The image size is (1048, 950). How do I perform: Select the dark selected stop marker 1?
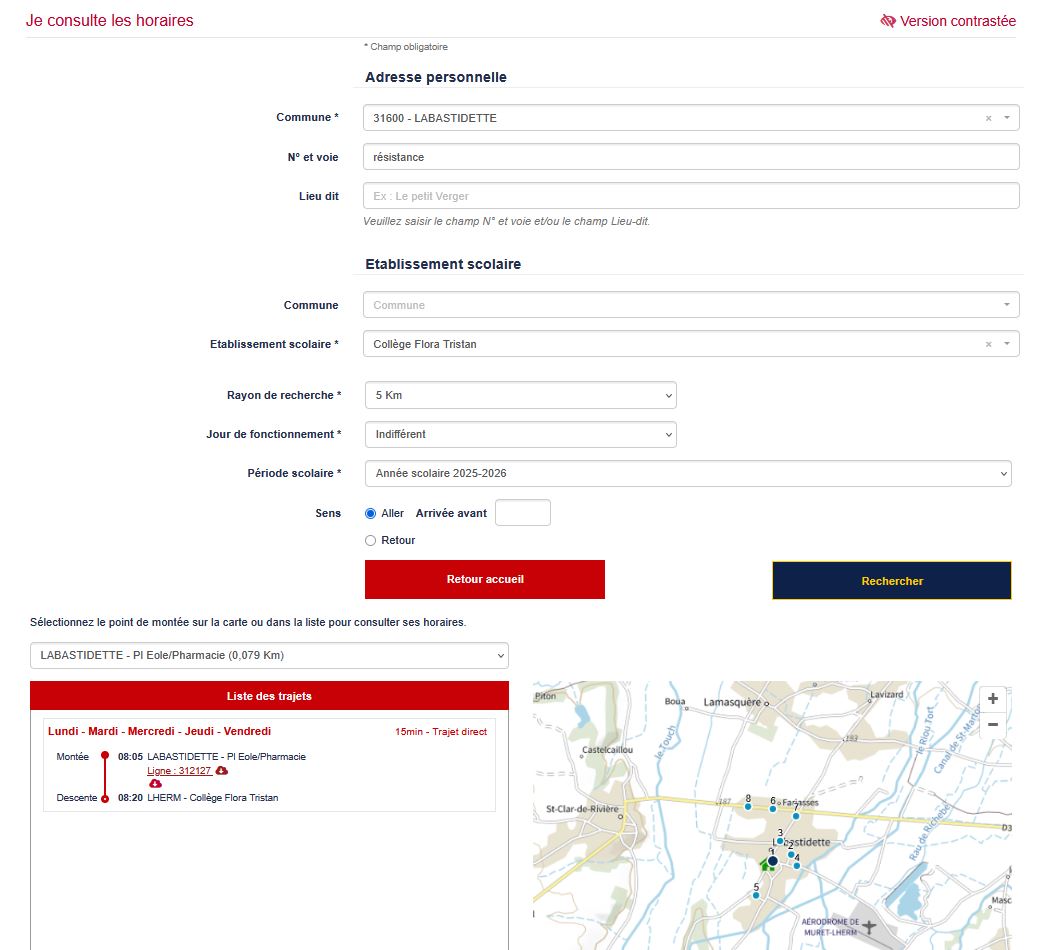(773, 861)
